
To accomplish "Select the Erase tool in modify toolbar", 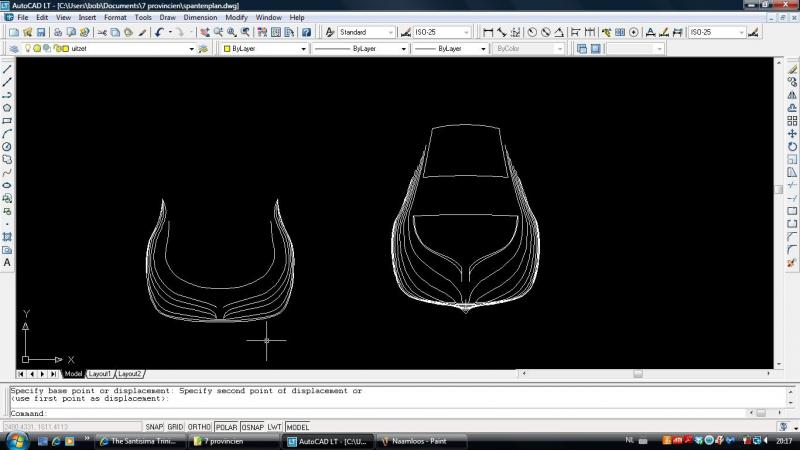I will pyautogui.click(x=792, y=69).
